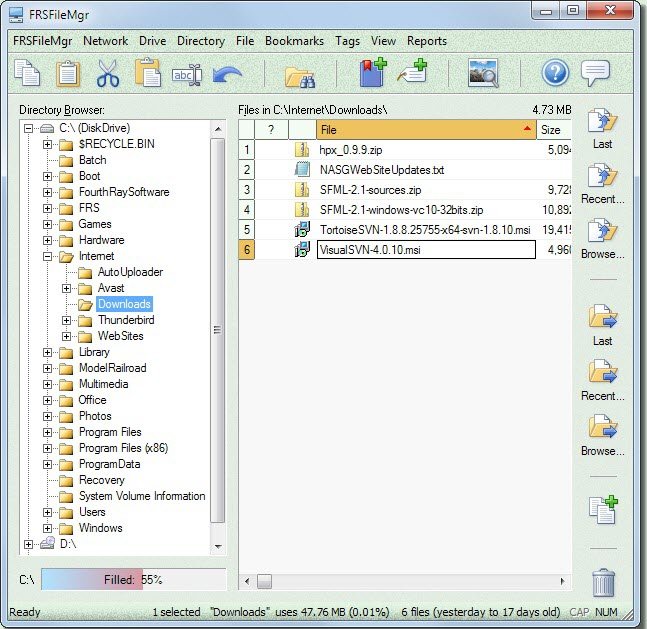Select the Downloads folder in tree
This screenshot has height=629, width=647.
(124, 304)
